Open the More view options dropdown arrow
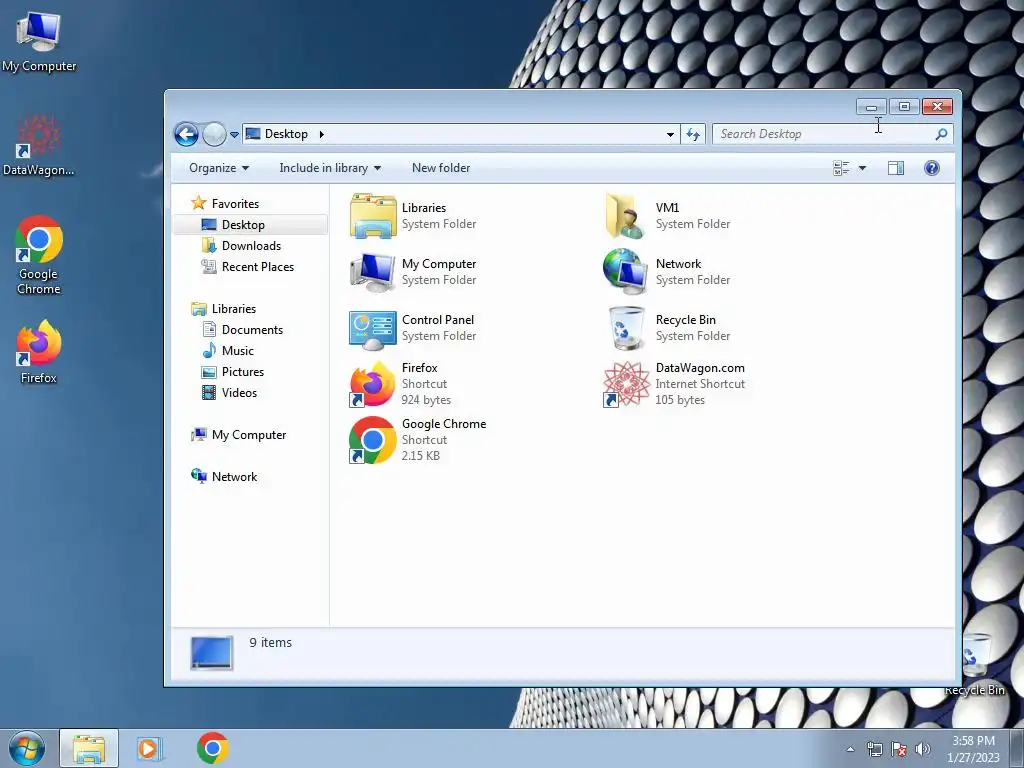The height and width of the screenshot is (768, 1024). [x=862, y=168]
